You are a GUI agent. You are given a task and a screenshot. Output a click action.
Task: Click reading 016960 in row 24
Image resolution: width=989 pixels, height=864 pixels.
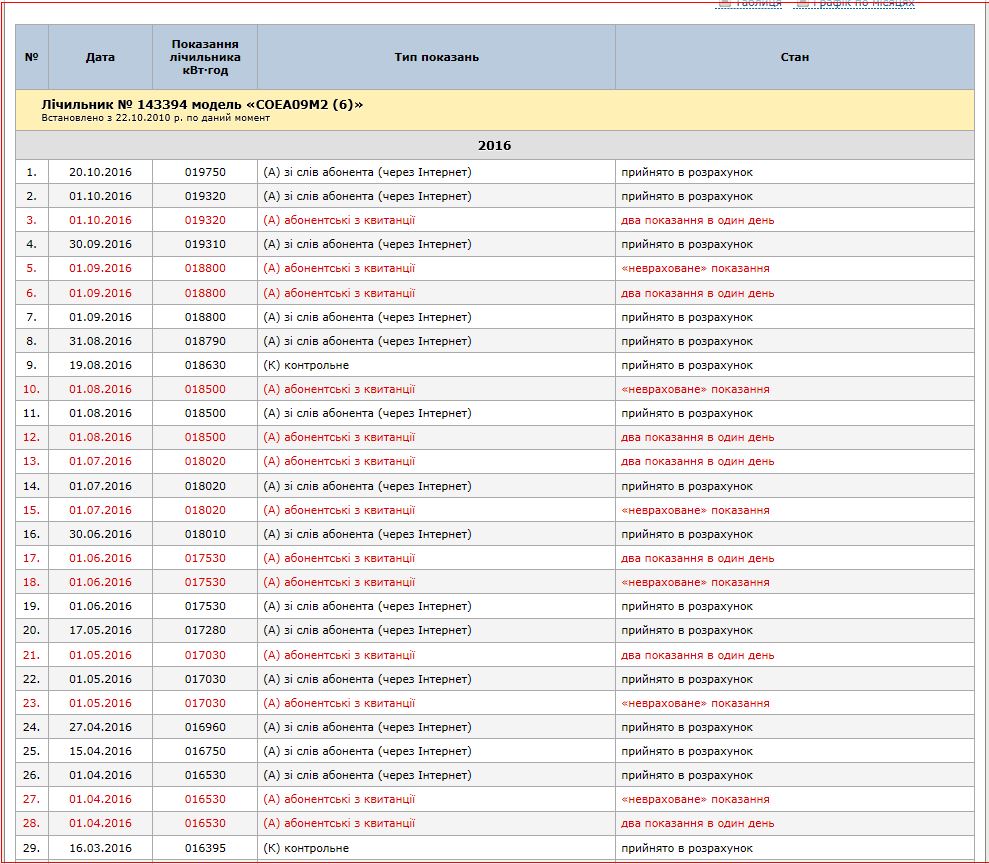pos(205,727)
